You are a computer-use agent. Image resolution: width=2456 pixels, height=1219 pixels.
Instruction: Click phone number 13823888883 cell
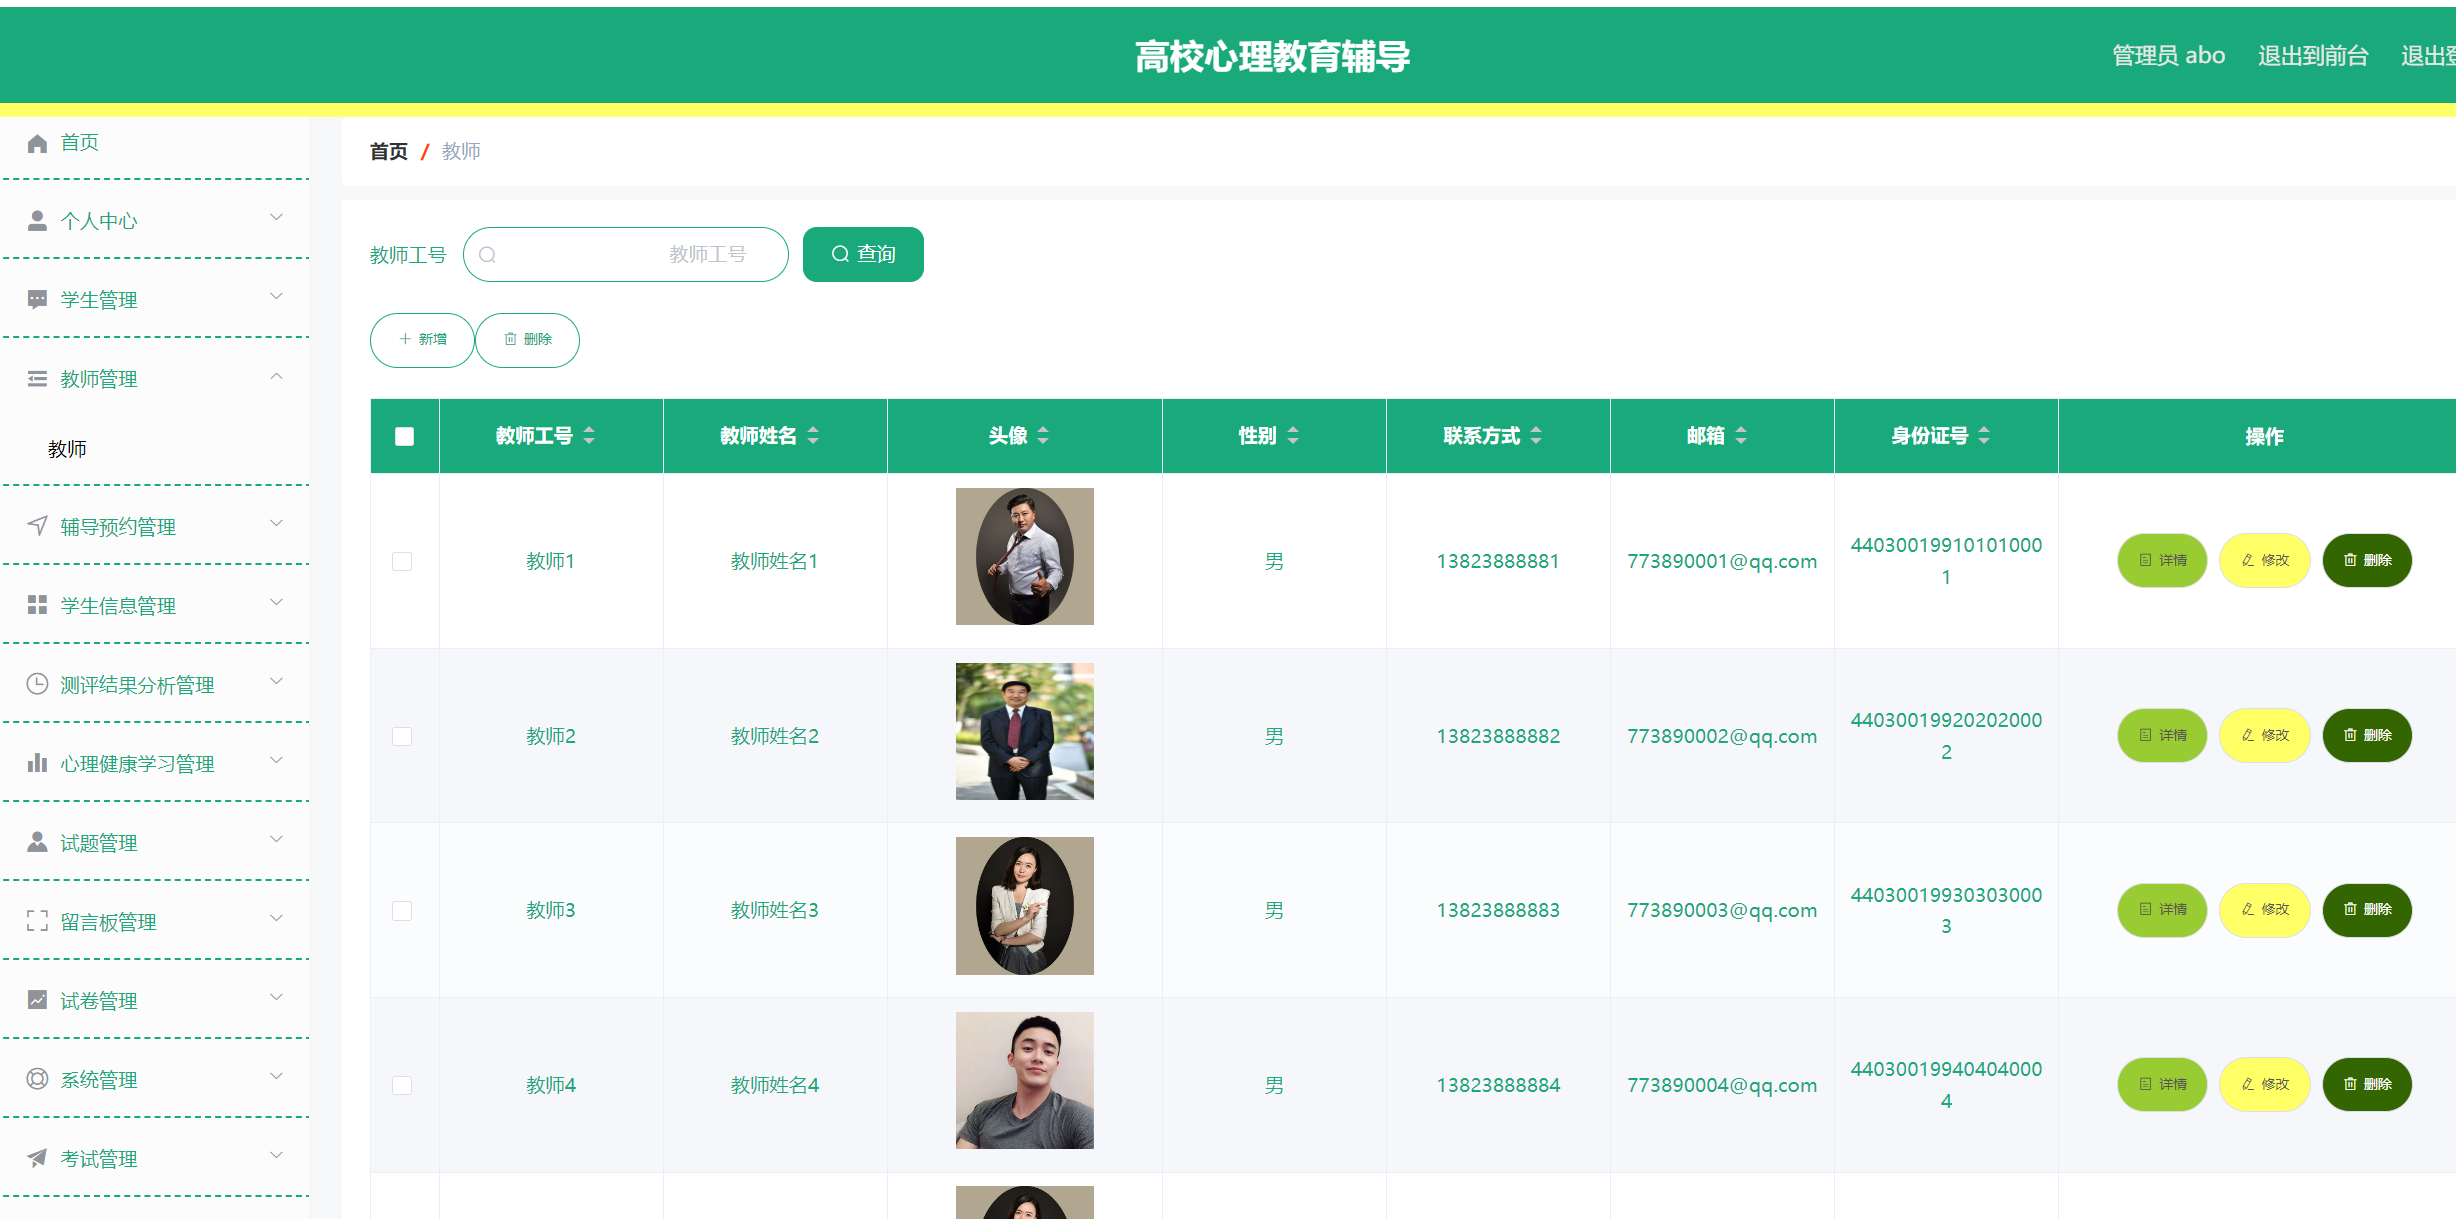(x=1498, y=910)
